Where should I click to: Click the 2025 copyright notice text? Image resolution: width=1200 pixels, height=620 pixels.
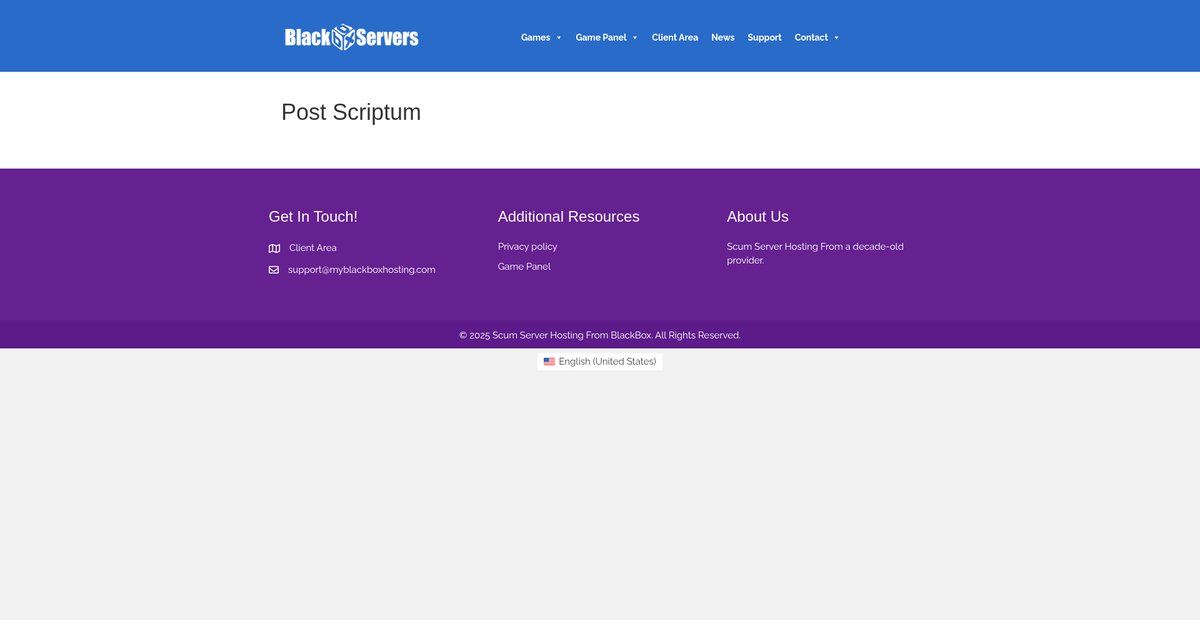(x=600, y=335)
